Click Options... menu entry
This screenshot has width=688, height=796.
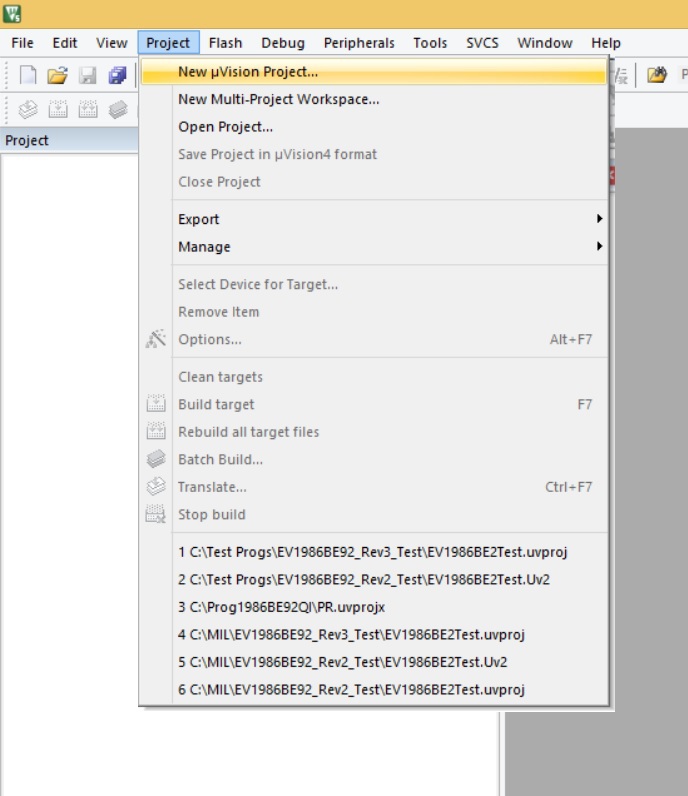374,339
